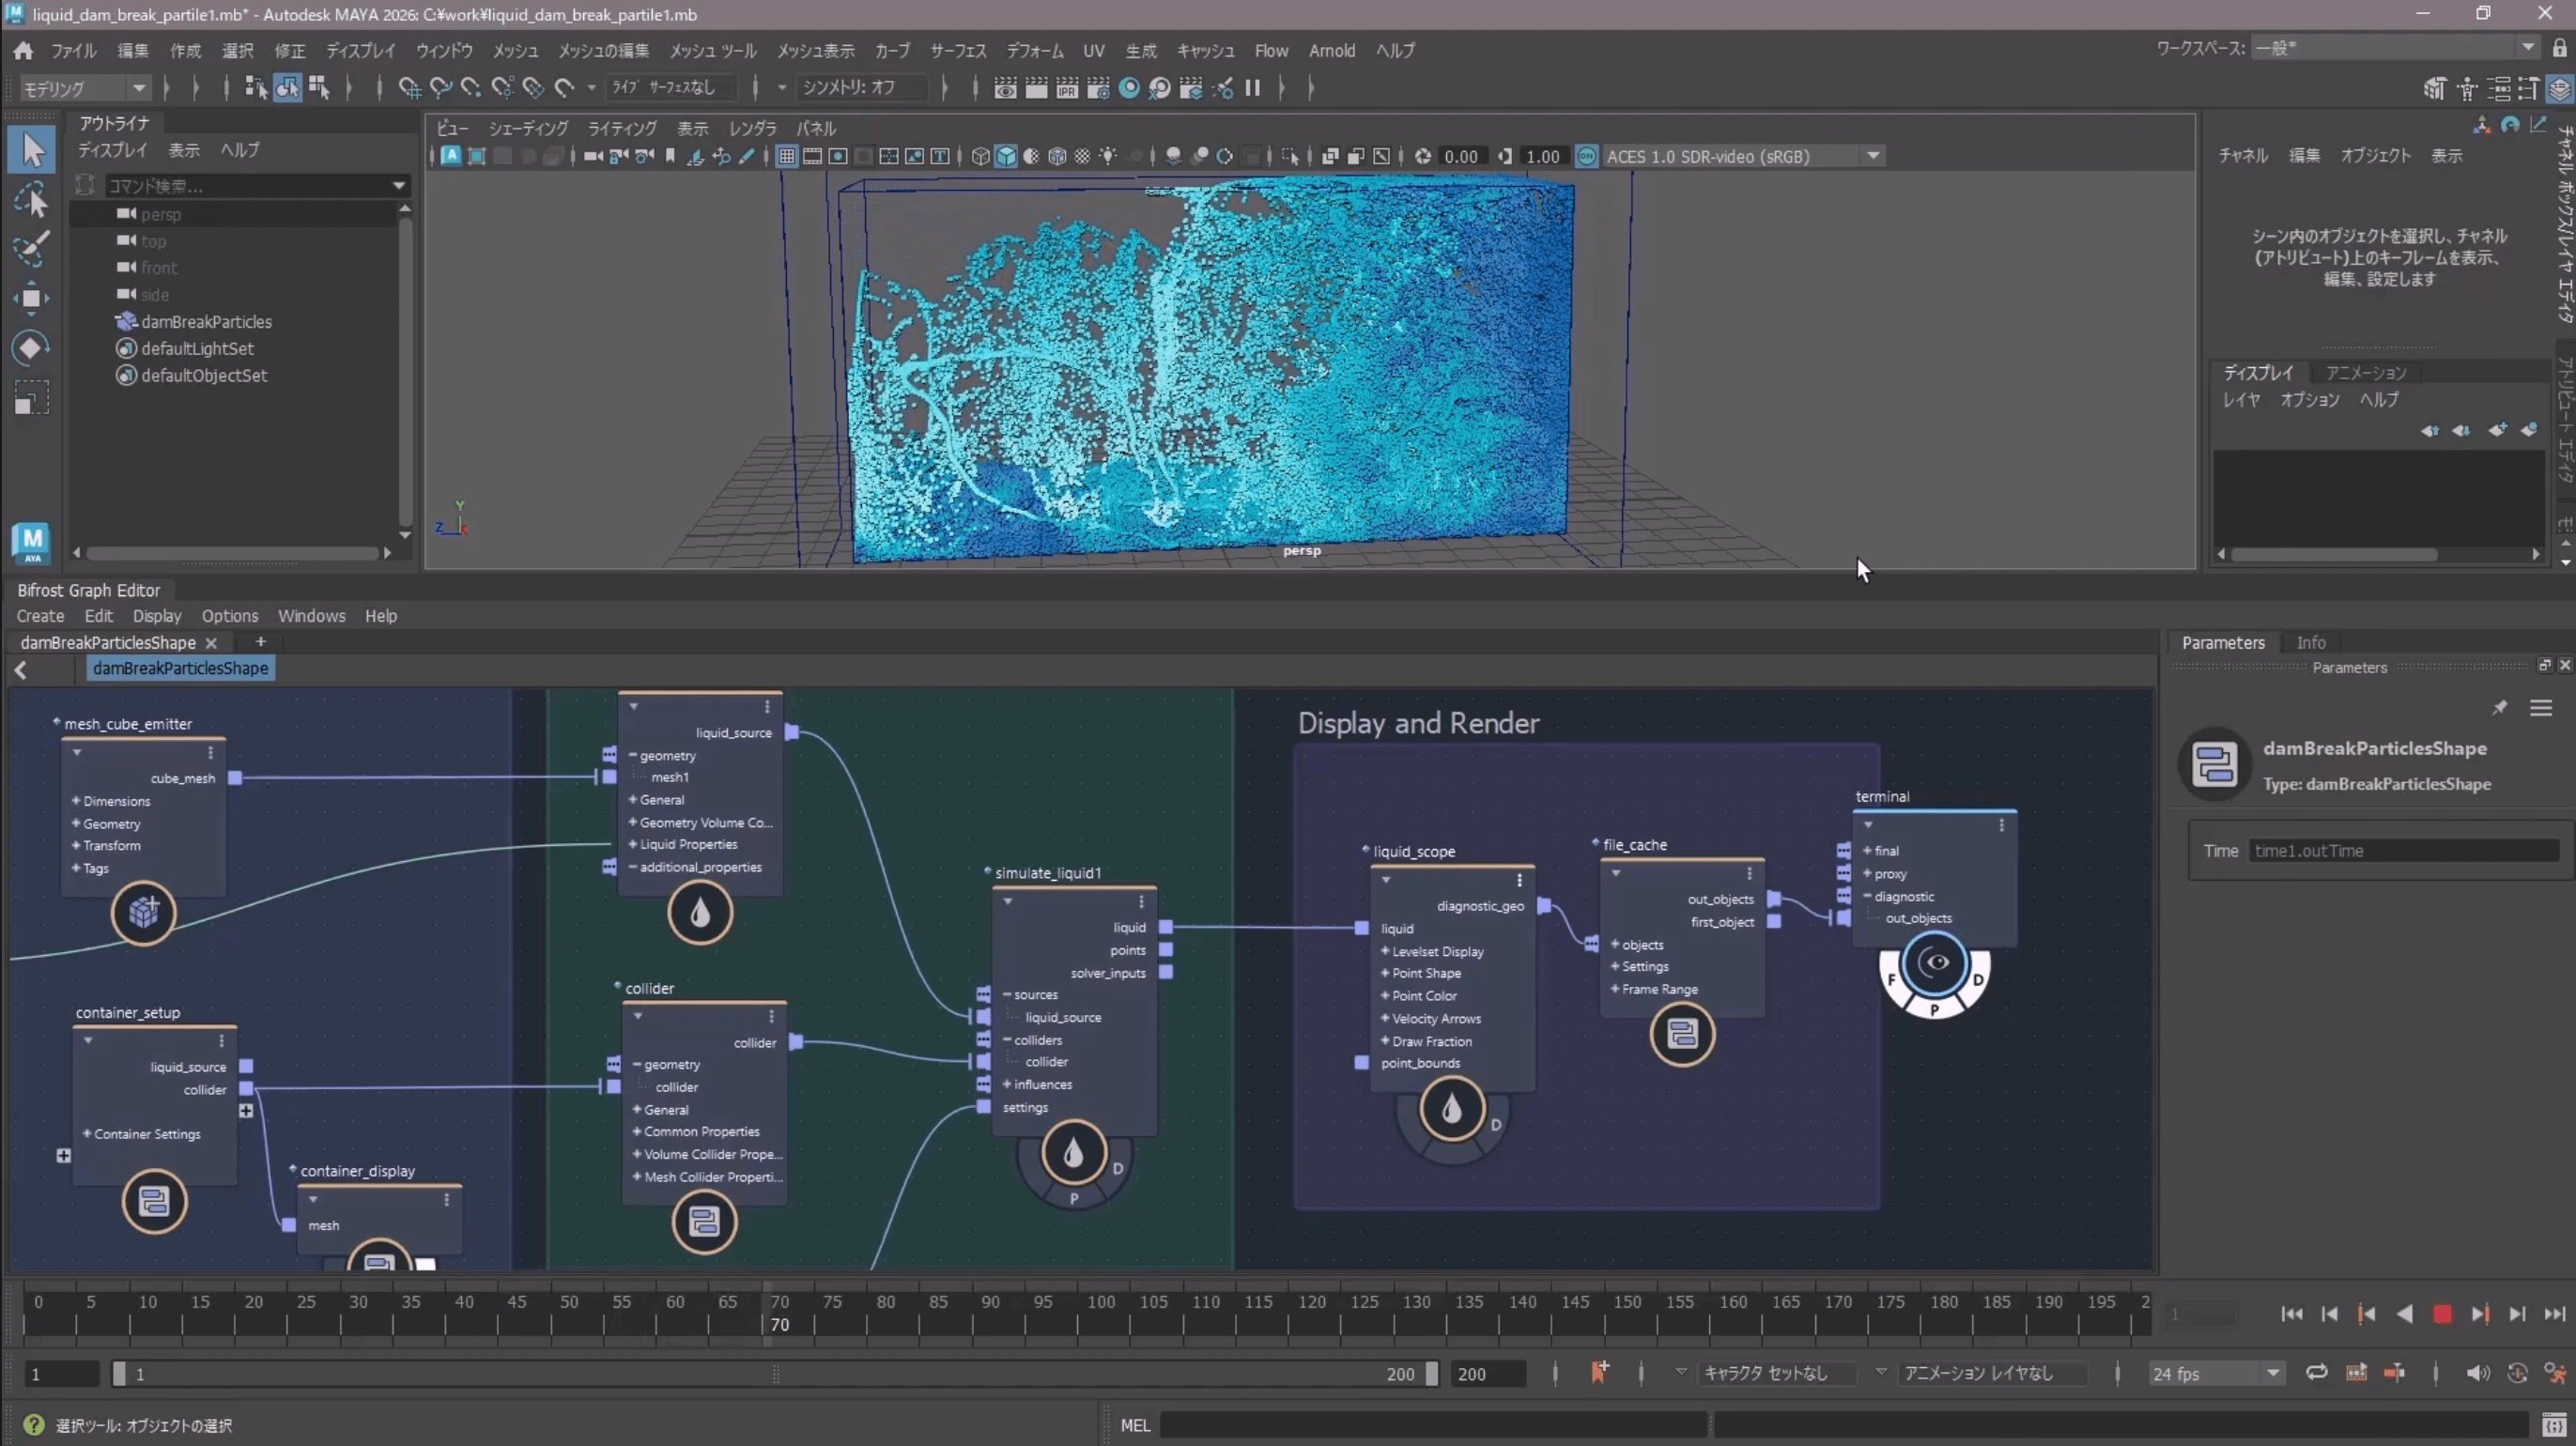The height and width of the screenshot is (1446, 2576).
Task: Toggle the P flag on simulate_liquid1 node
Action: point(1074,1198)
